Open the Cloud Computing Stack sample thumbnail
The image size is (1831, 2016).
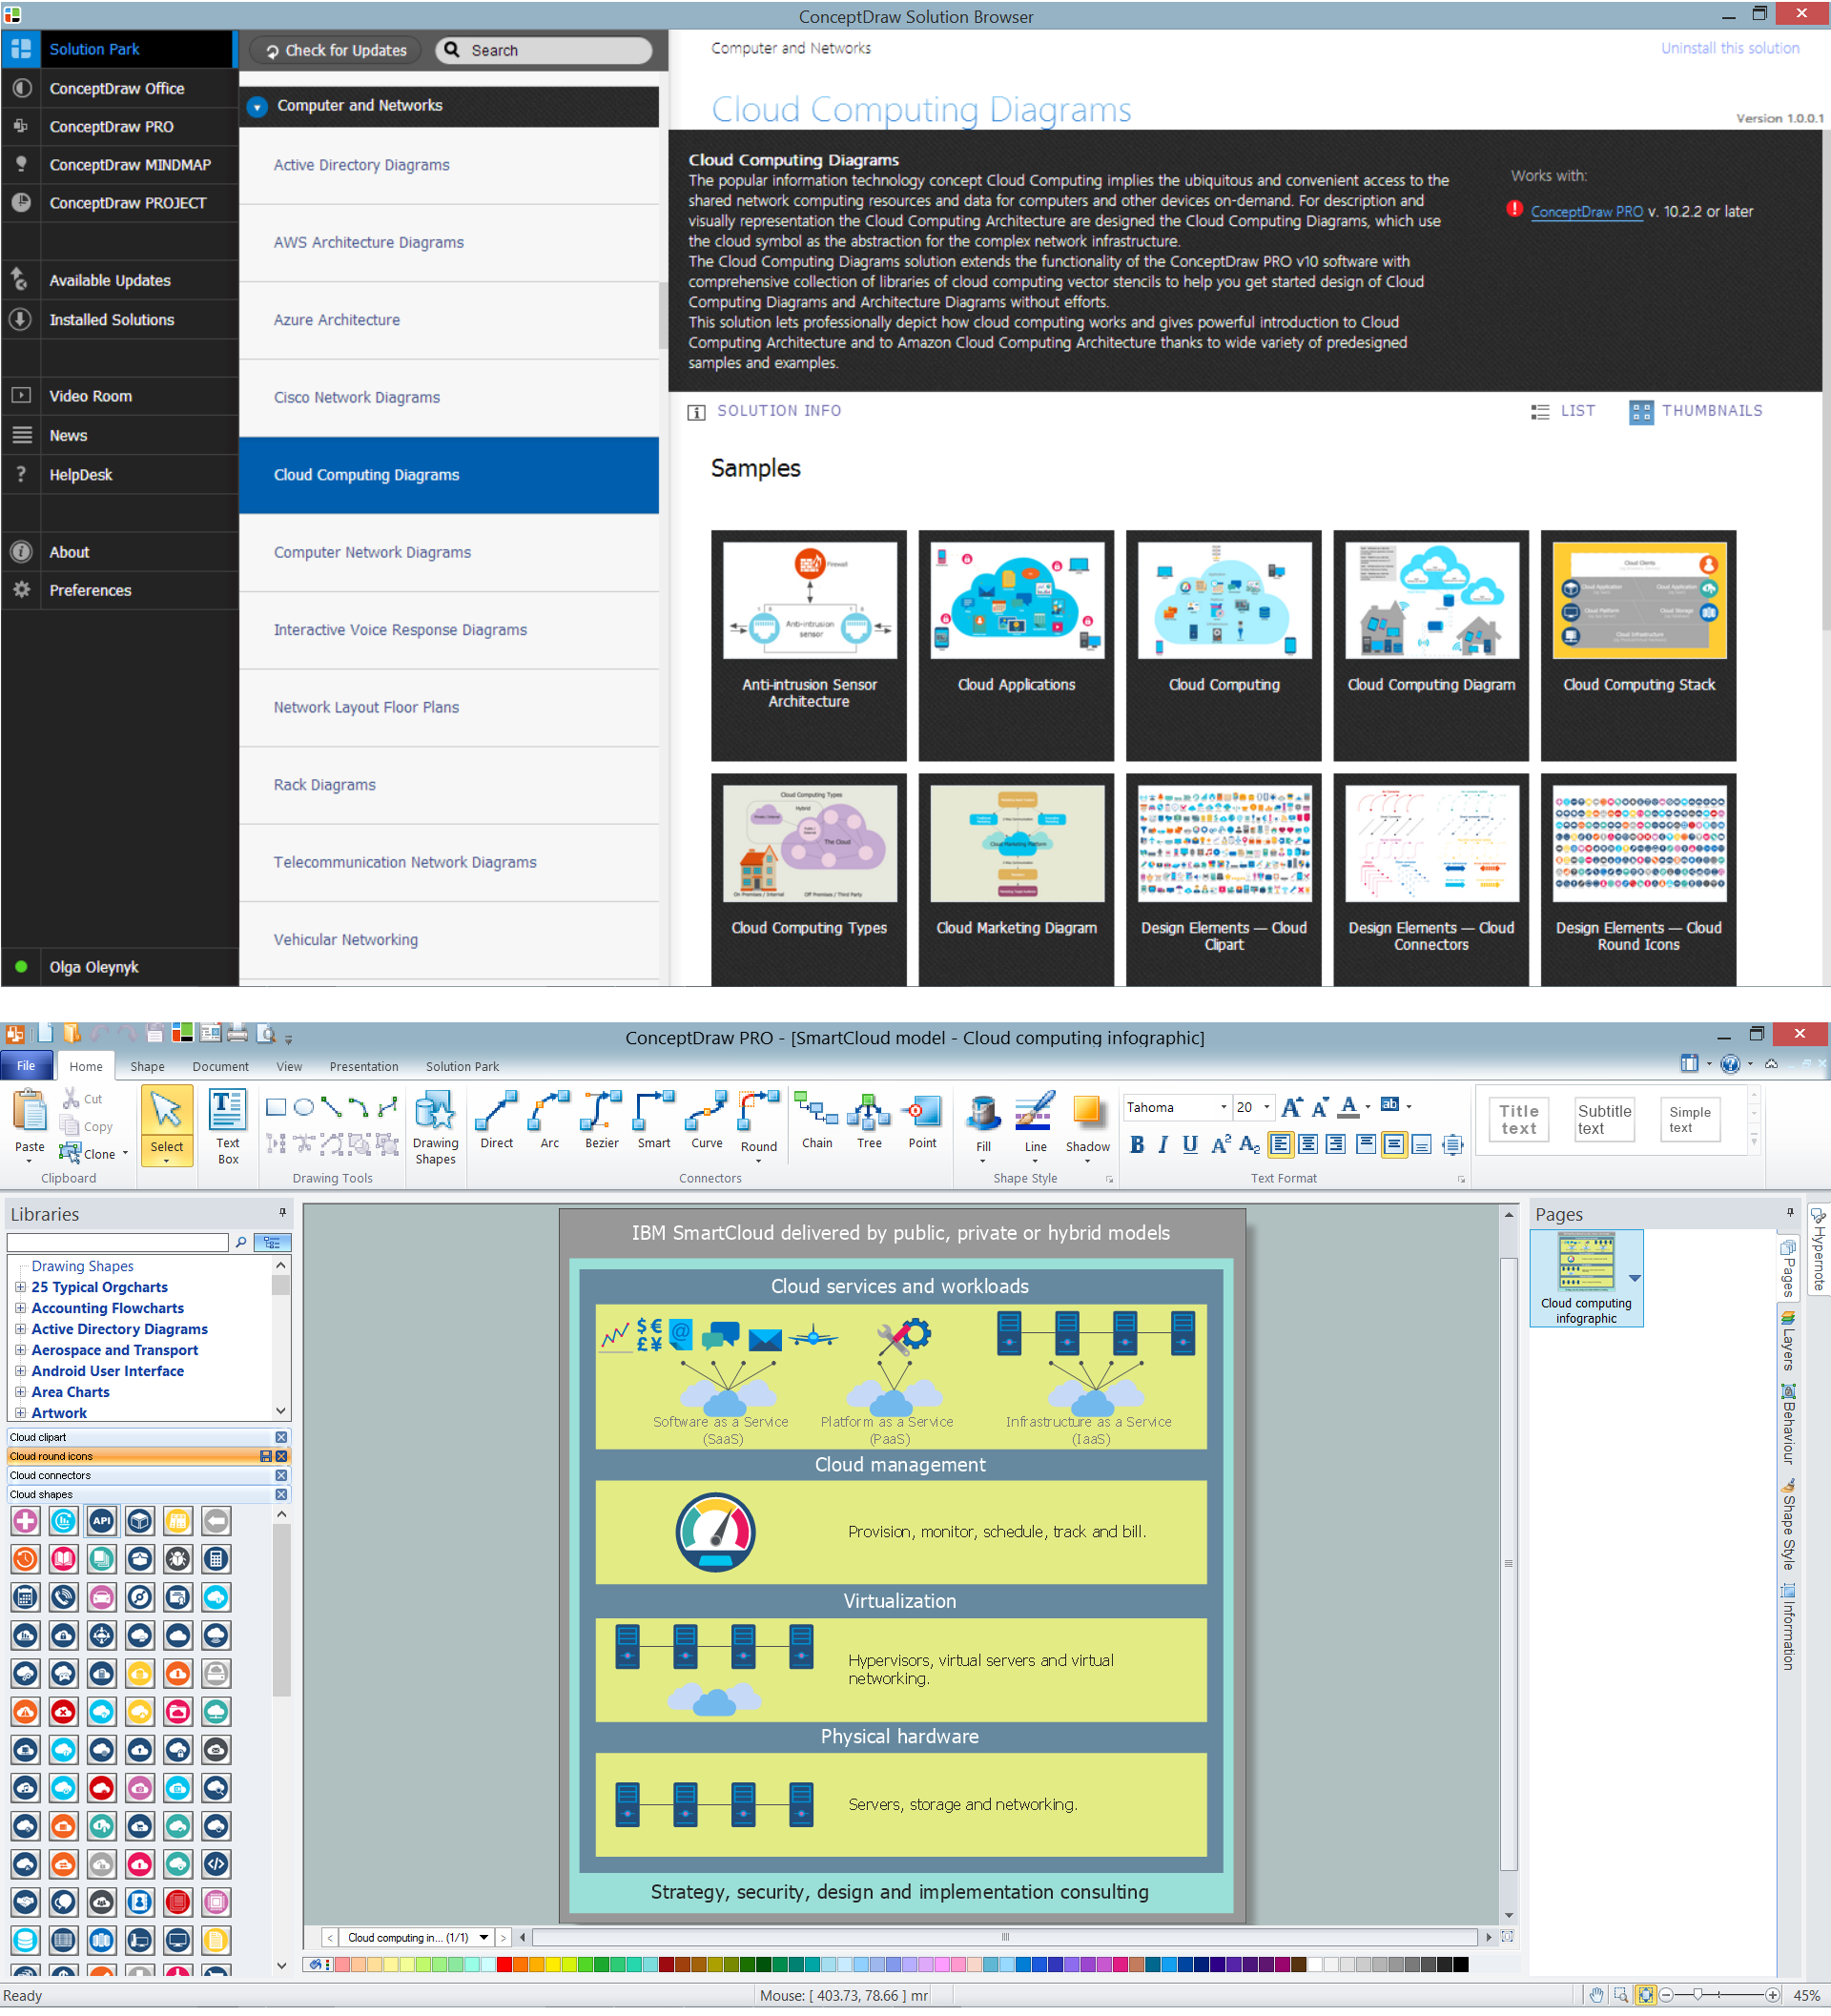click(x=1638, y=644)
